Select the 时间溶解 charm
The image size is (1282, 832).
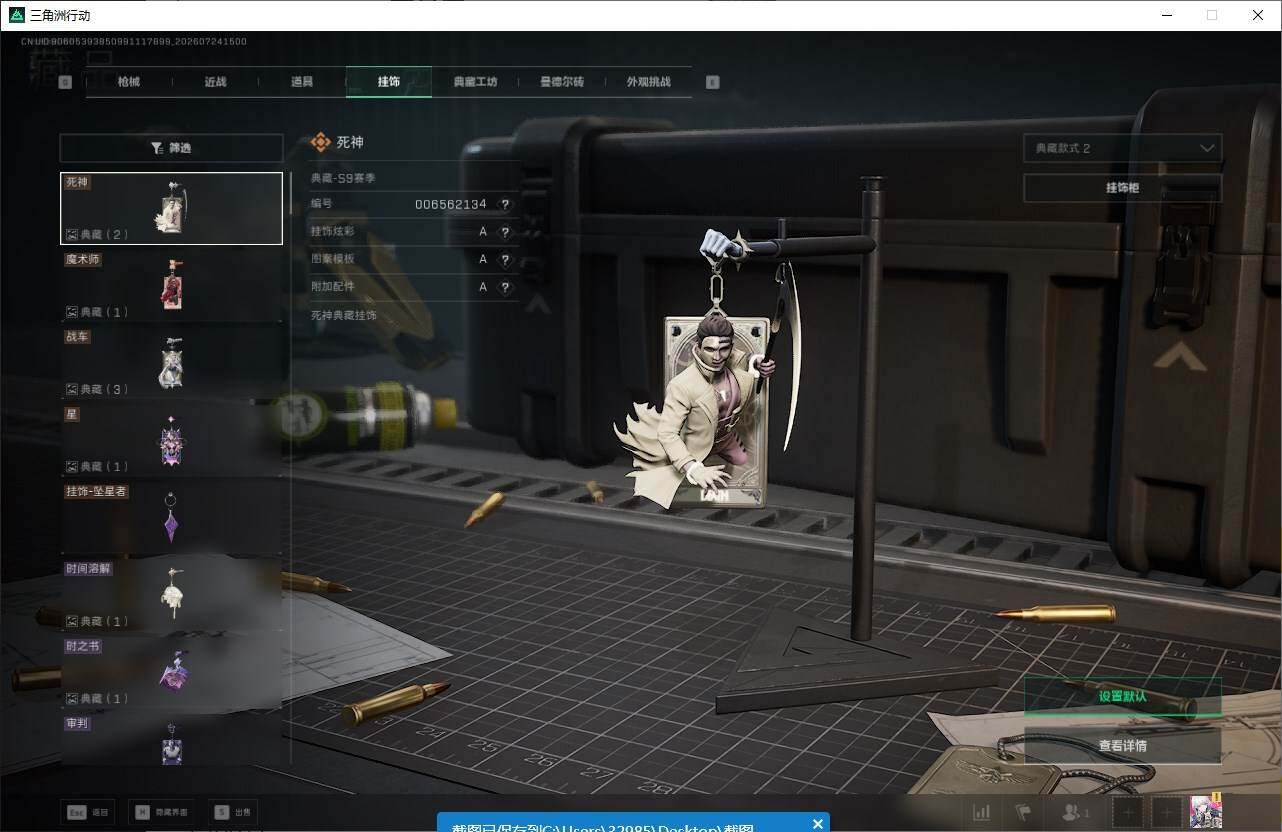pos(171,594)
